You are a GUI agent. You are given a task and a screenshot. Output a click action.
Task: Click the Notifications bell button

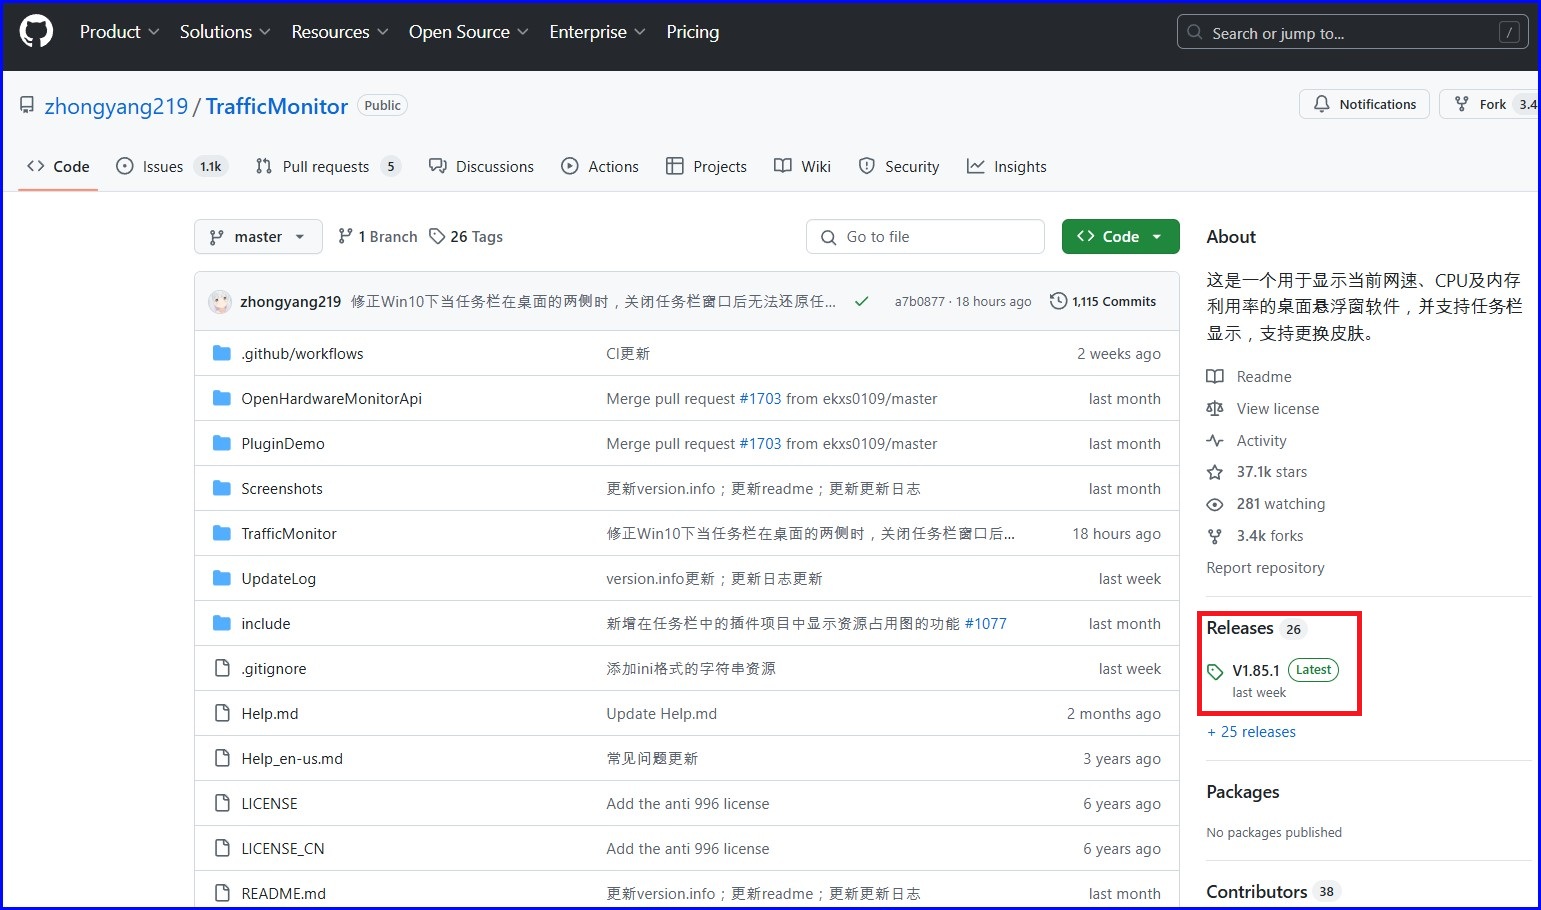point(1365,104)
